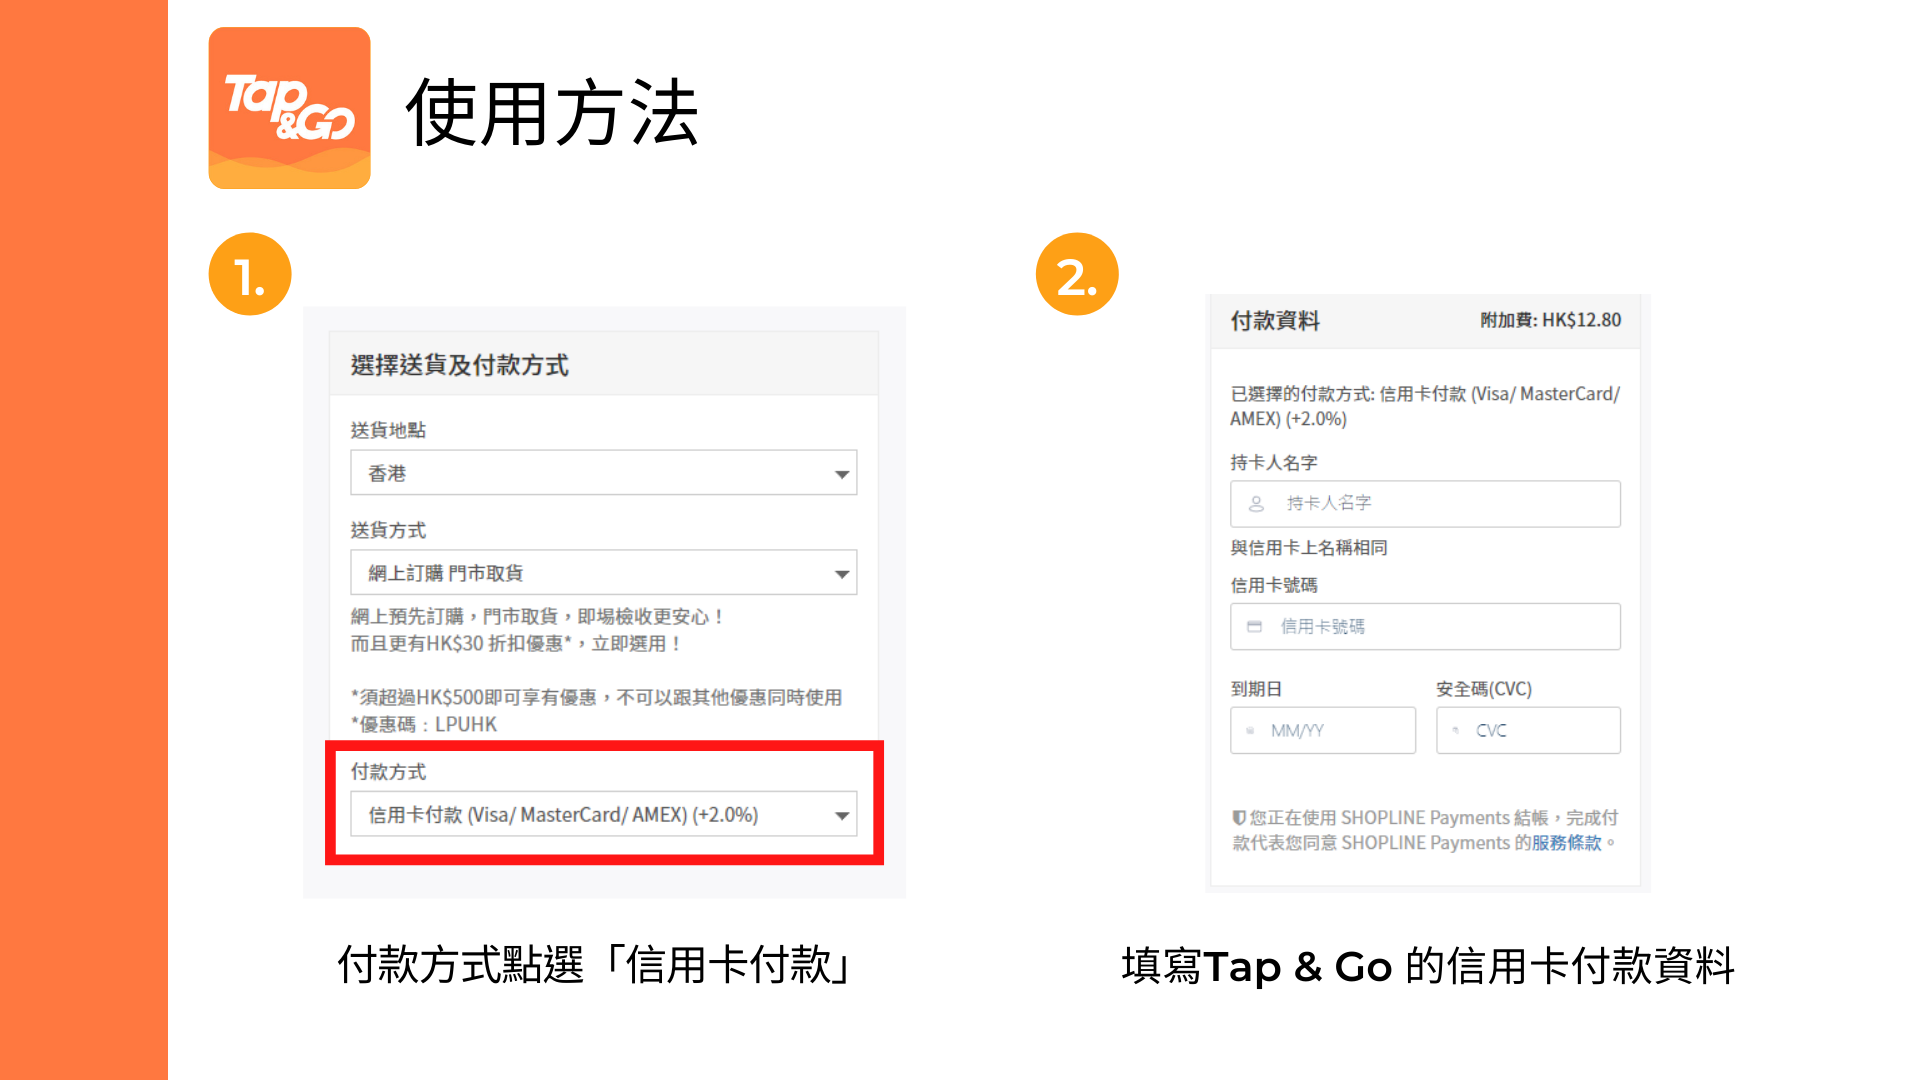Click the orange step 1 circle badge
The width and height of the screenshot is (1920, 1080).
click(250, 275)
